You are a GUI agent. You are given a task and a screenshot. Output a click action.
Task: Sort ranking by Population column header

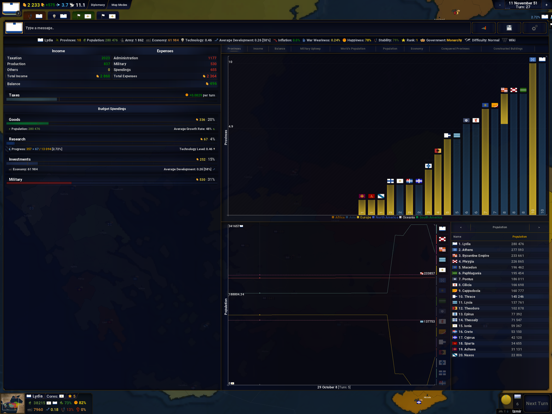(x=519, y=237)
